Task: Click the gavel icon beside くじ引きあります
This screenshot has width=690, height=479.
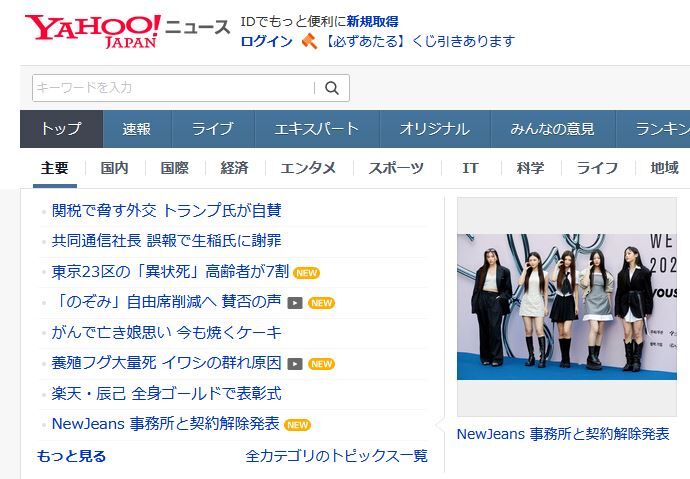Action: 309,41
